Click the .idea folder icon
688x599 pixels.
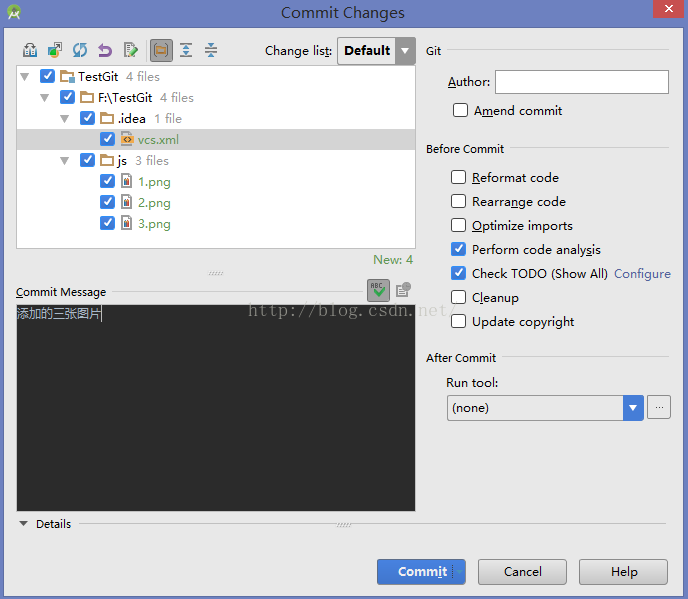coord(107,118)
